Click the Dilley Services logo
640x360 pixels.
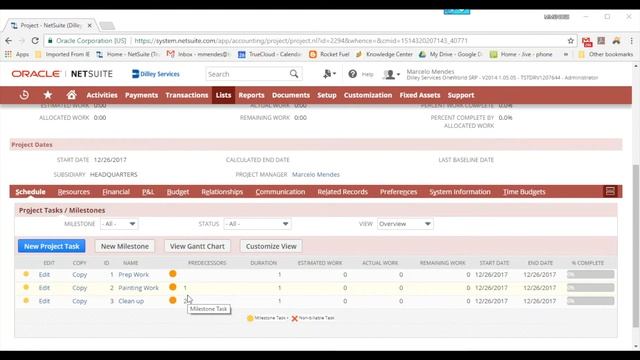[x=156, y=74]
